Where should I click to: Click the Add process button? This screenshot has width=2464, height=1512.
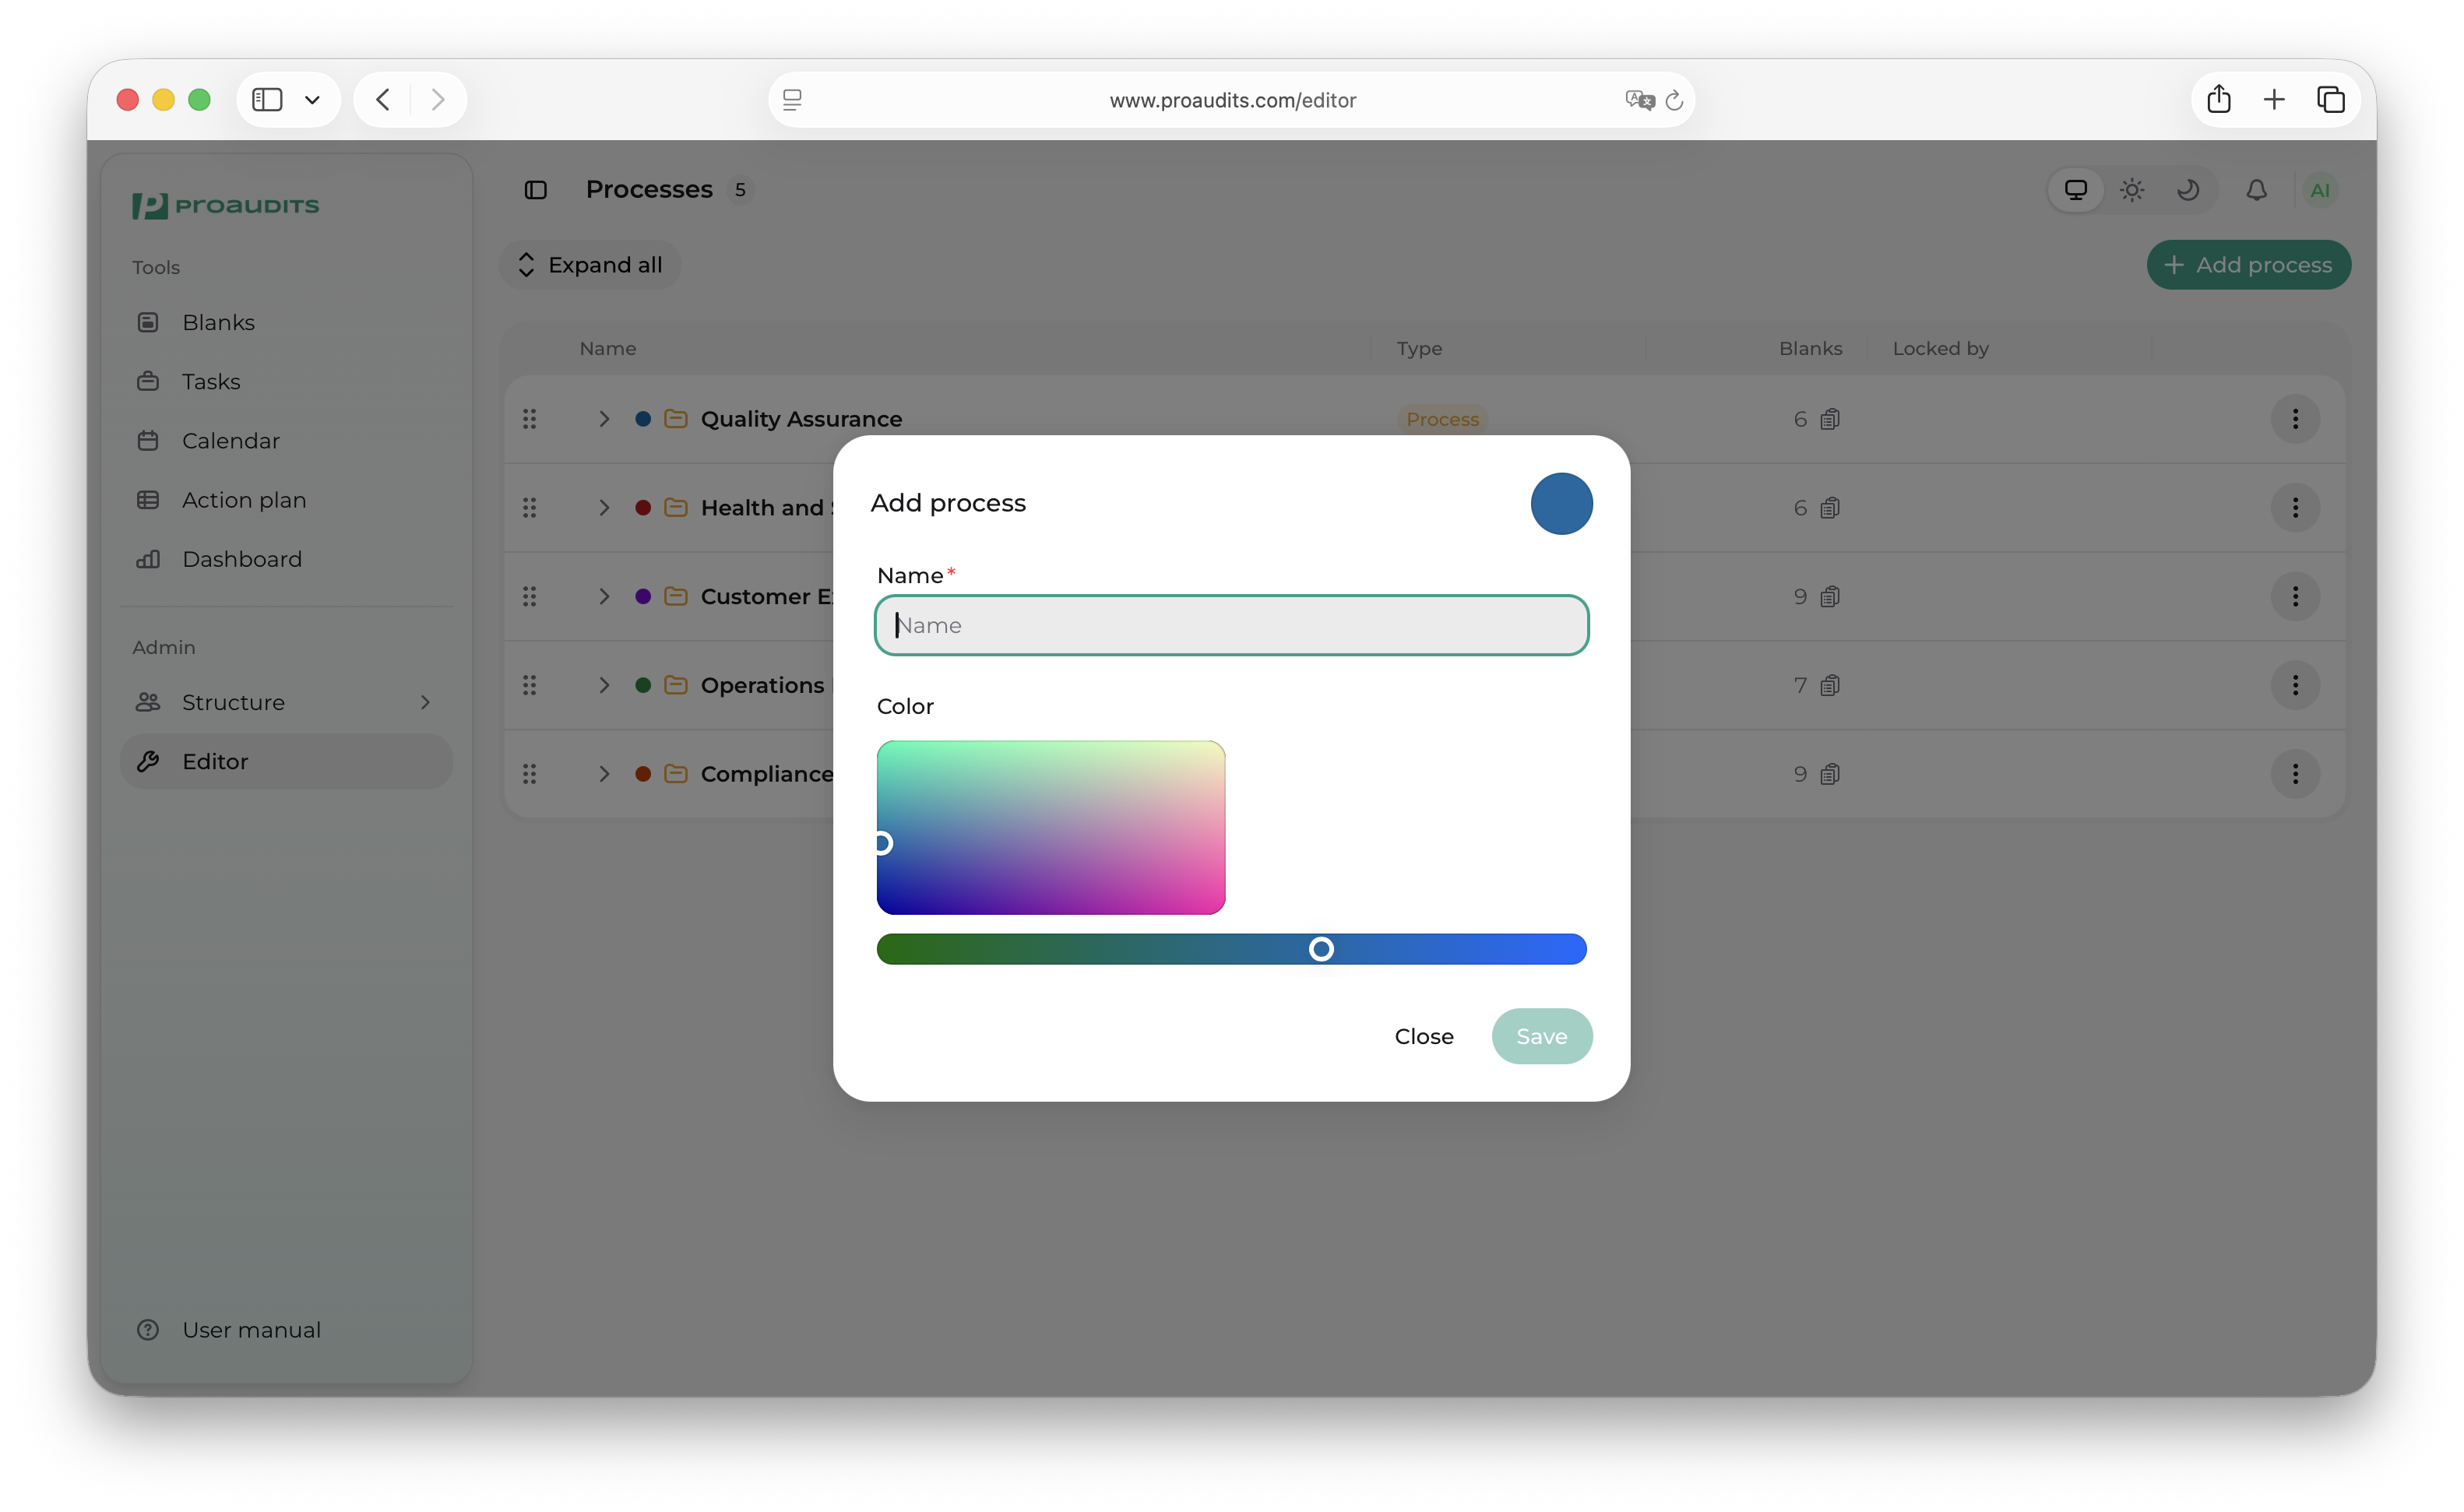pyautogui.click(x=2248, y=265)
